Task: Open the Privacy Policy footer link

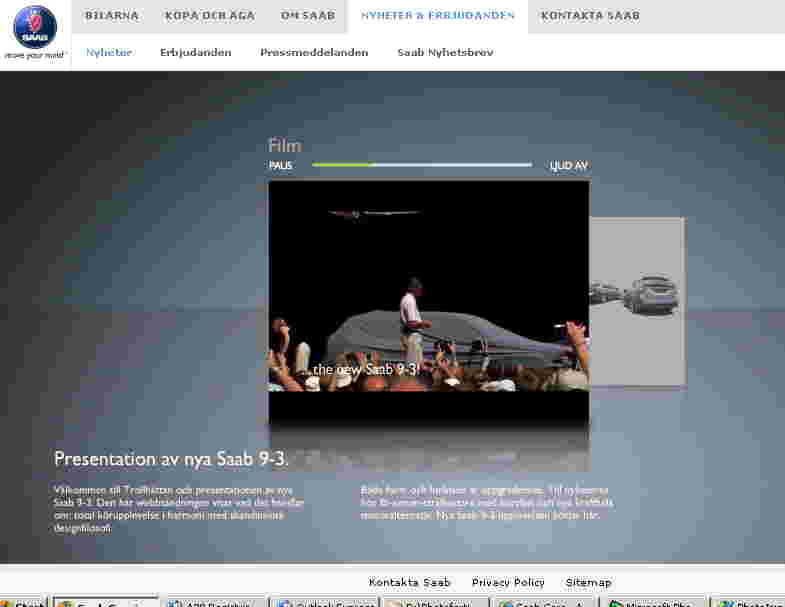Action: tap(508, 582)
